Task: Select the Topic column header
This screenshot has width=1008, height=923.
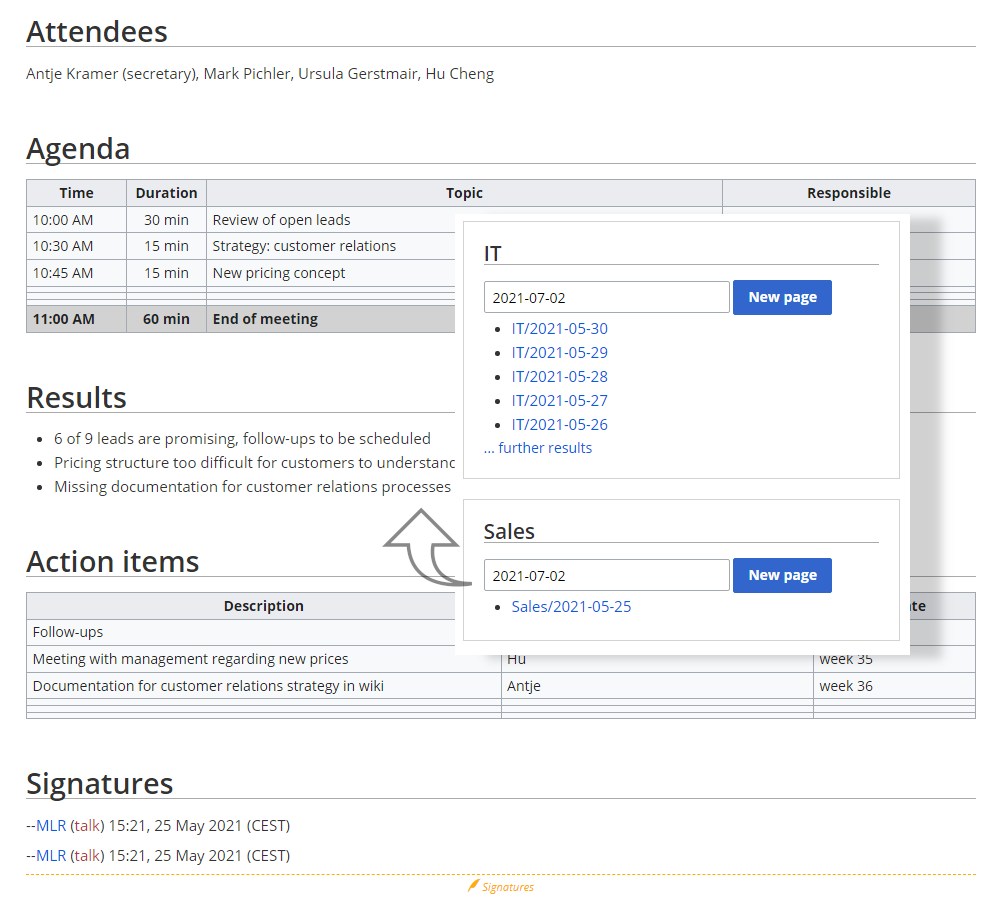Action: click(x=464, y=193)
